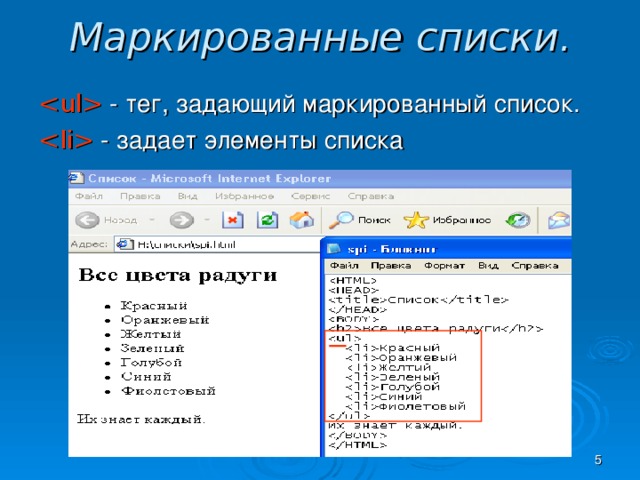Click the Notepad icon in spi title bar
The image size is (640, 480).
pyautogui.click(x=333, y=249)
